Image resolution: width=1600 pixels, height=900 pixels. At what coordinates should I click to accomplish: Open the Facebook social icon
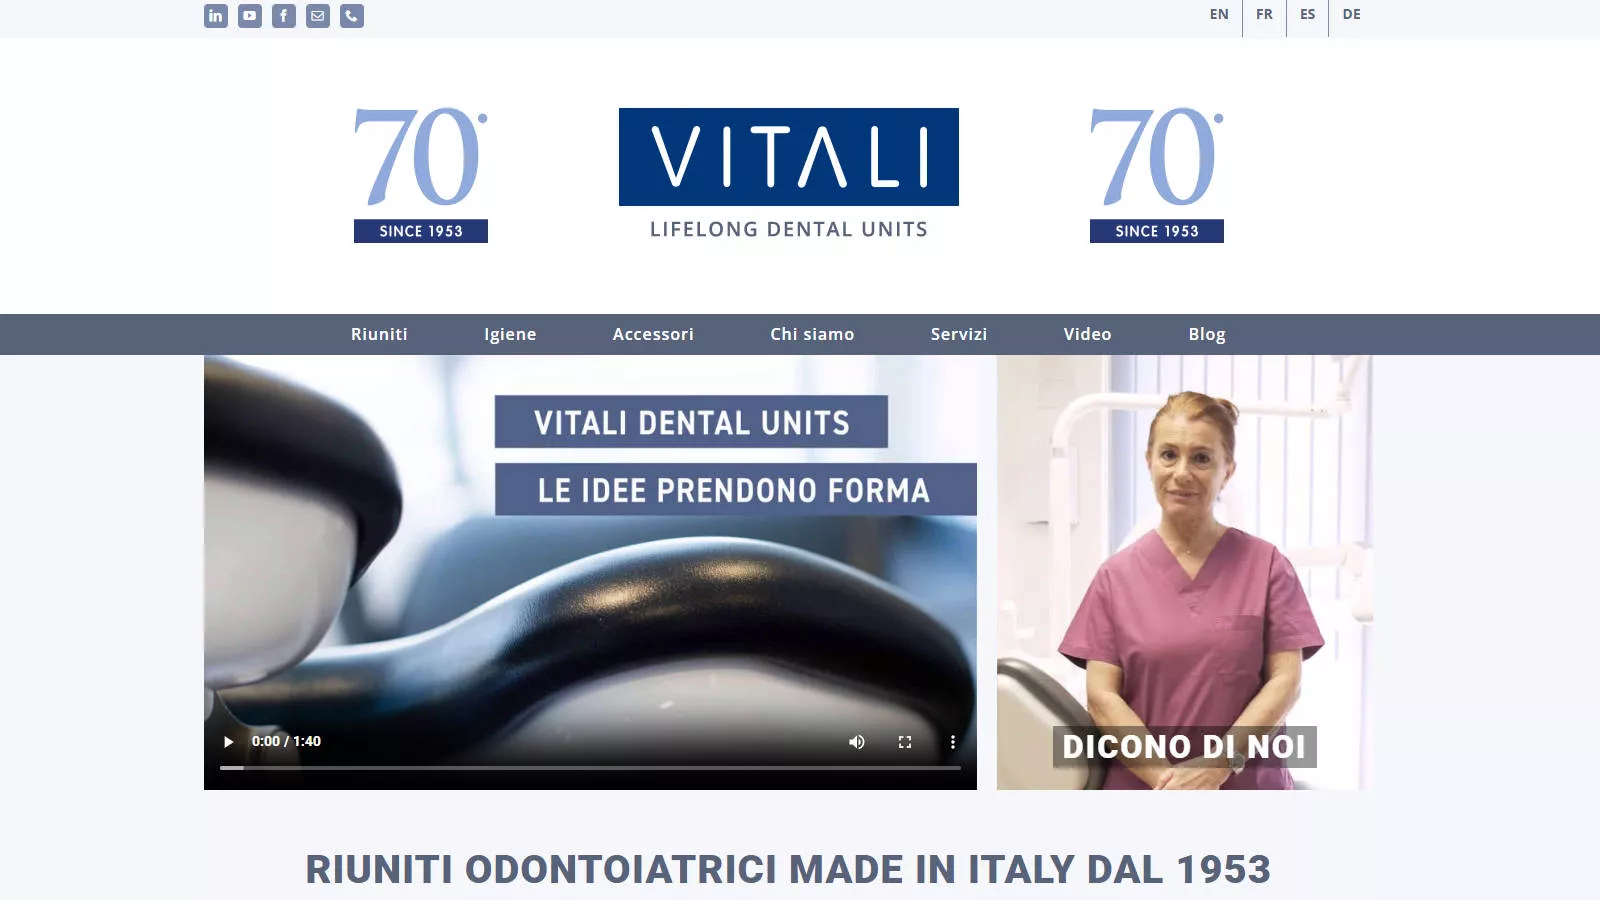coord(284,16)
